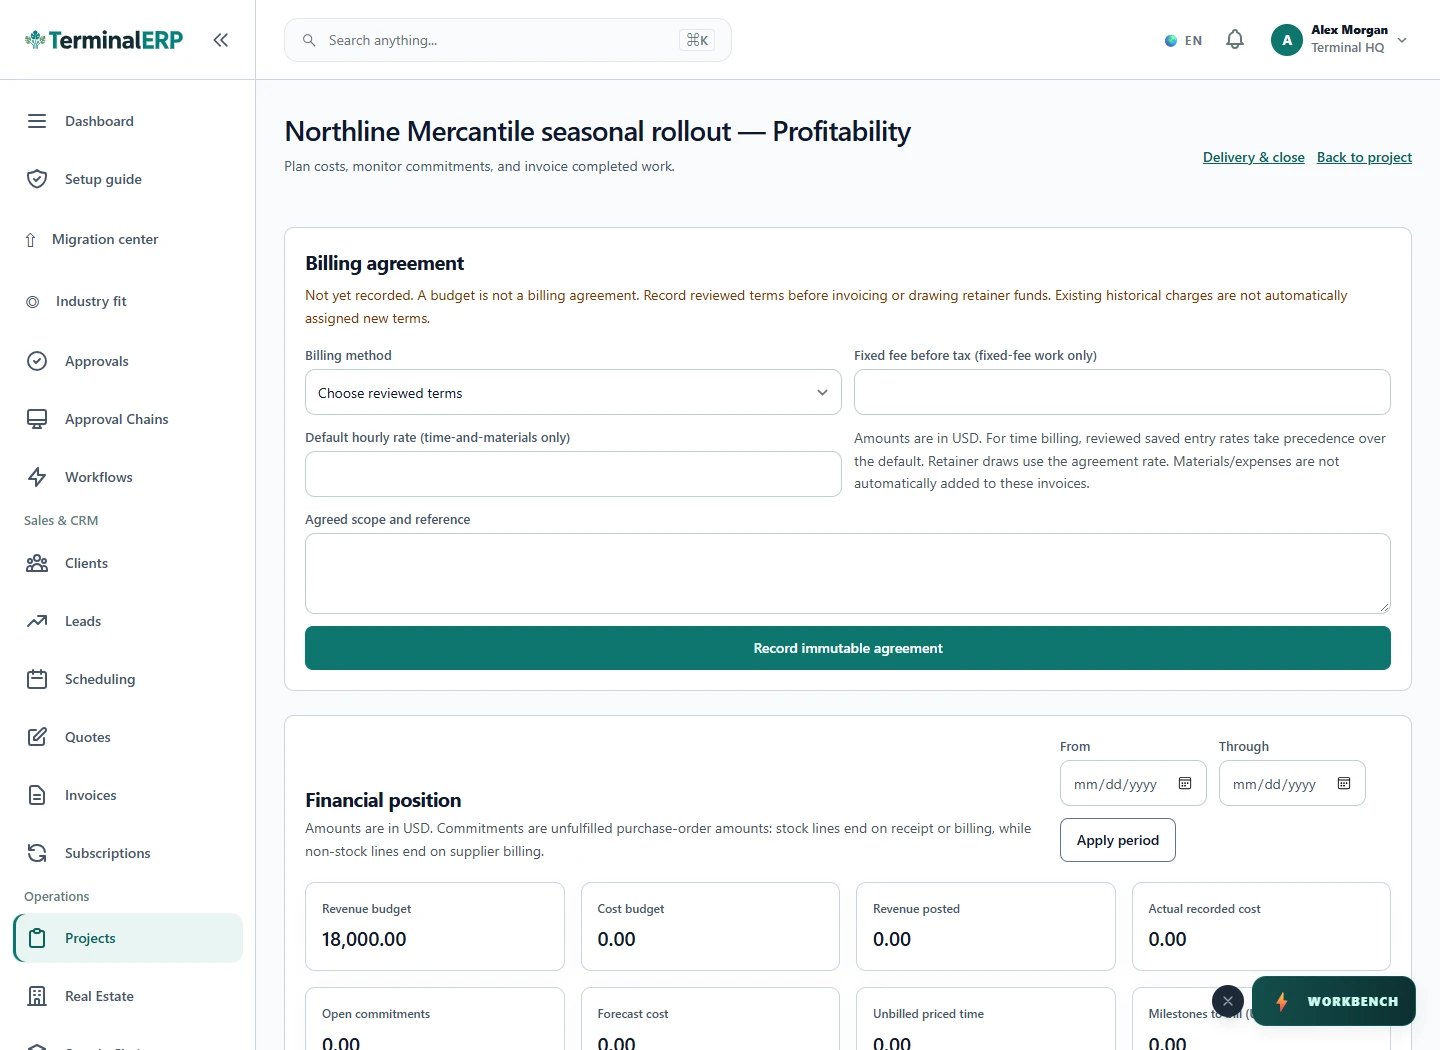Click the Approvals check-circle icon
Image resolution: width=1440 pixels, height=1050 pixels.
[37, 361]
